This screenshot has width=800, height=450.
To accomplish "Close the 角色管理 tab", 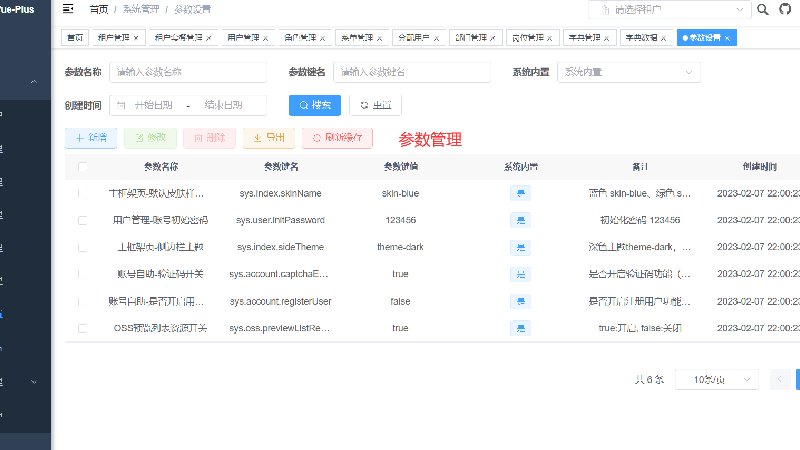I will coord(322,38).
